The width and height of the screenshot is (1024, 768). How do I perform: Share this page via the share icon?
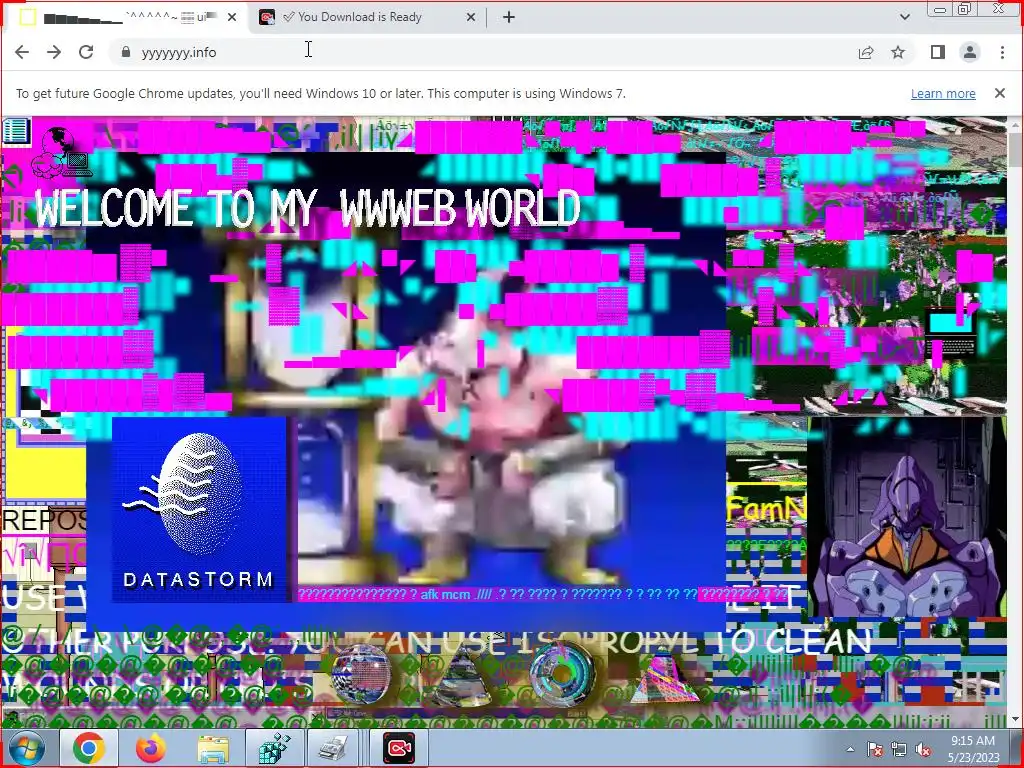866,52
